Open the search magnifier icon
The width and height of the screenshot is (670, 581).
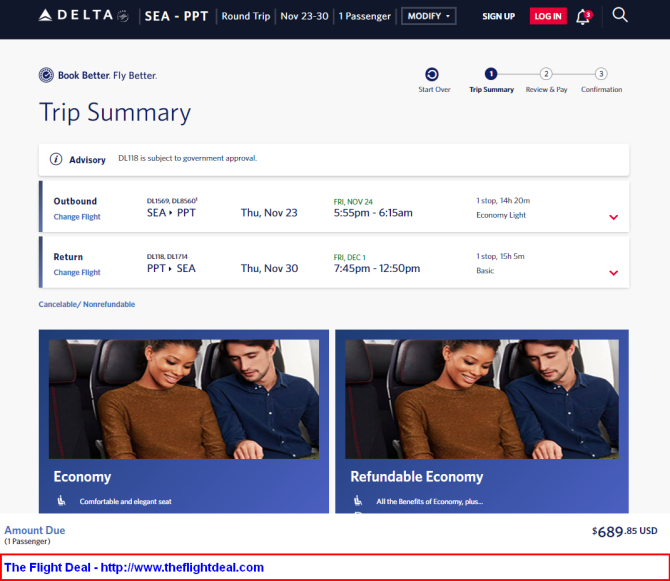pyautogui.click(x=620, y=15)
